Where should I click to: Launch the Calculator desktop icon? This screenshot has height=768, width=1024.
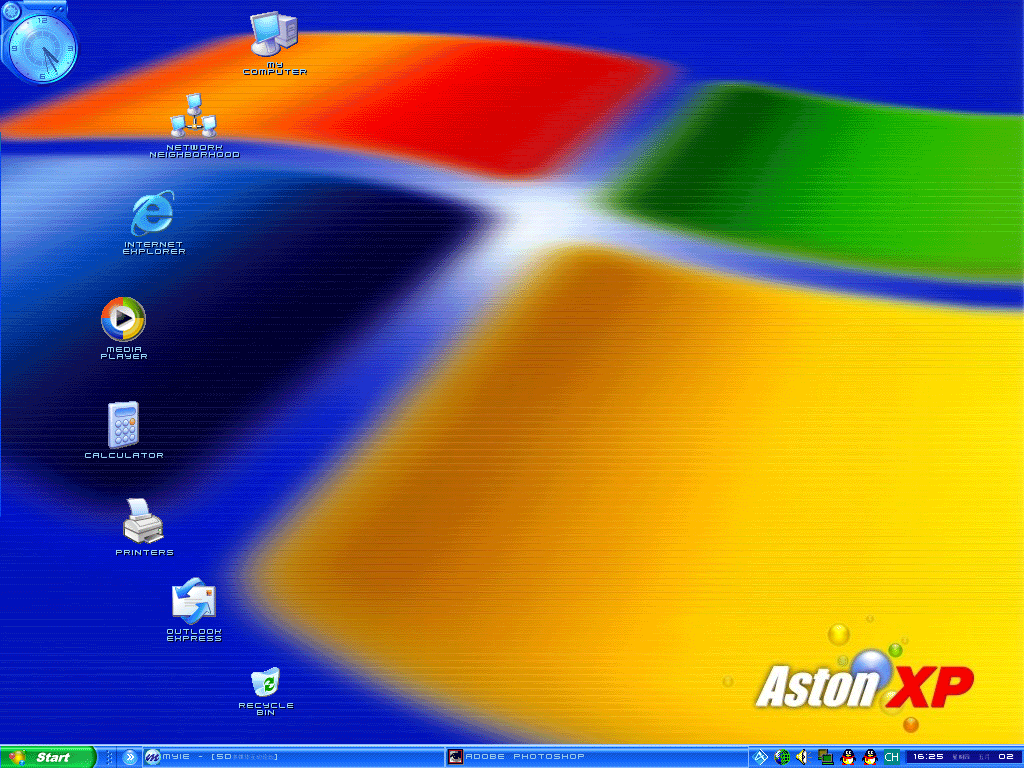(123, 425)
